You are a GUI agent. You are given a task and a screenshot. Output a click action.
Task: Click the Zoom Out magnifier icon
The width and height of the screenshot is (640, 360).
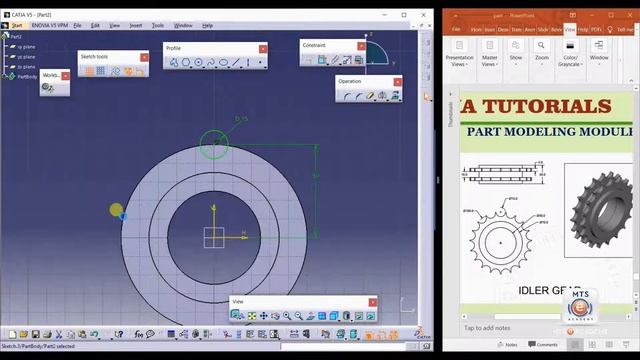[299, 316]
